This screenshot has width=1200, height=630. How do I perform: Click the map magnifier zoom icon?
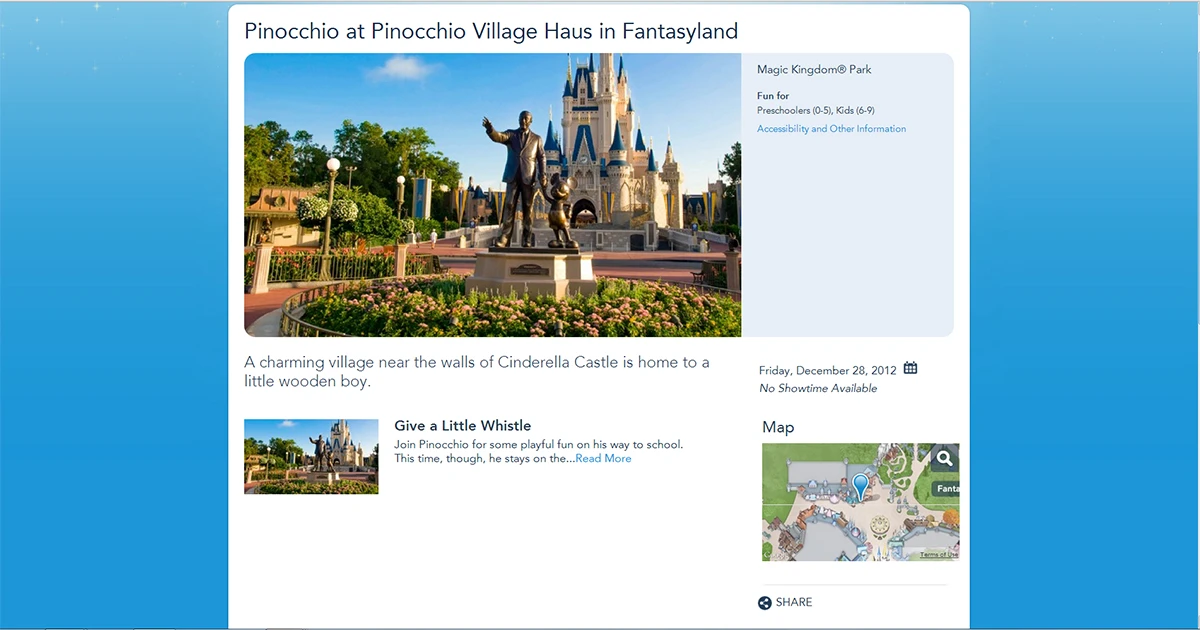pyautogui.click(x=945, y=459)
